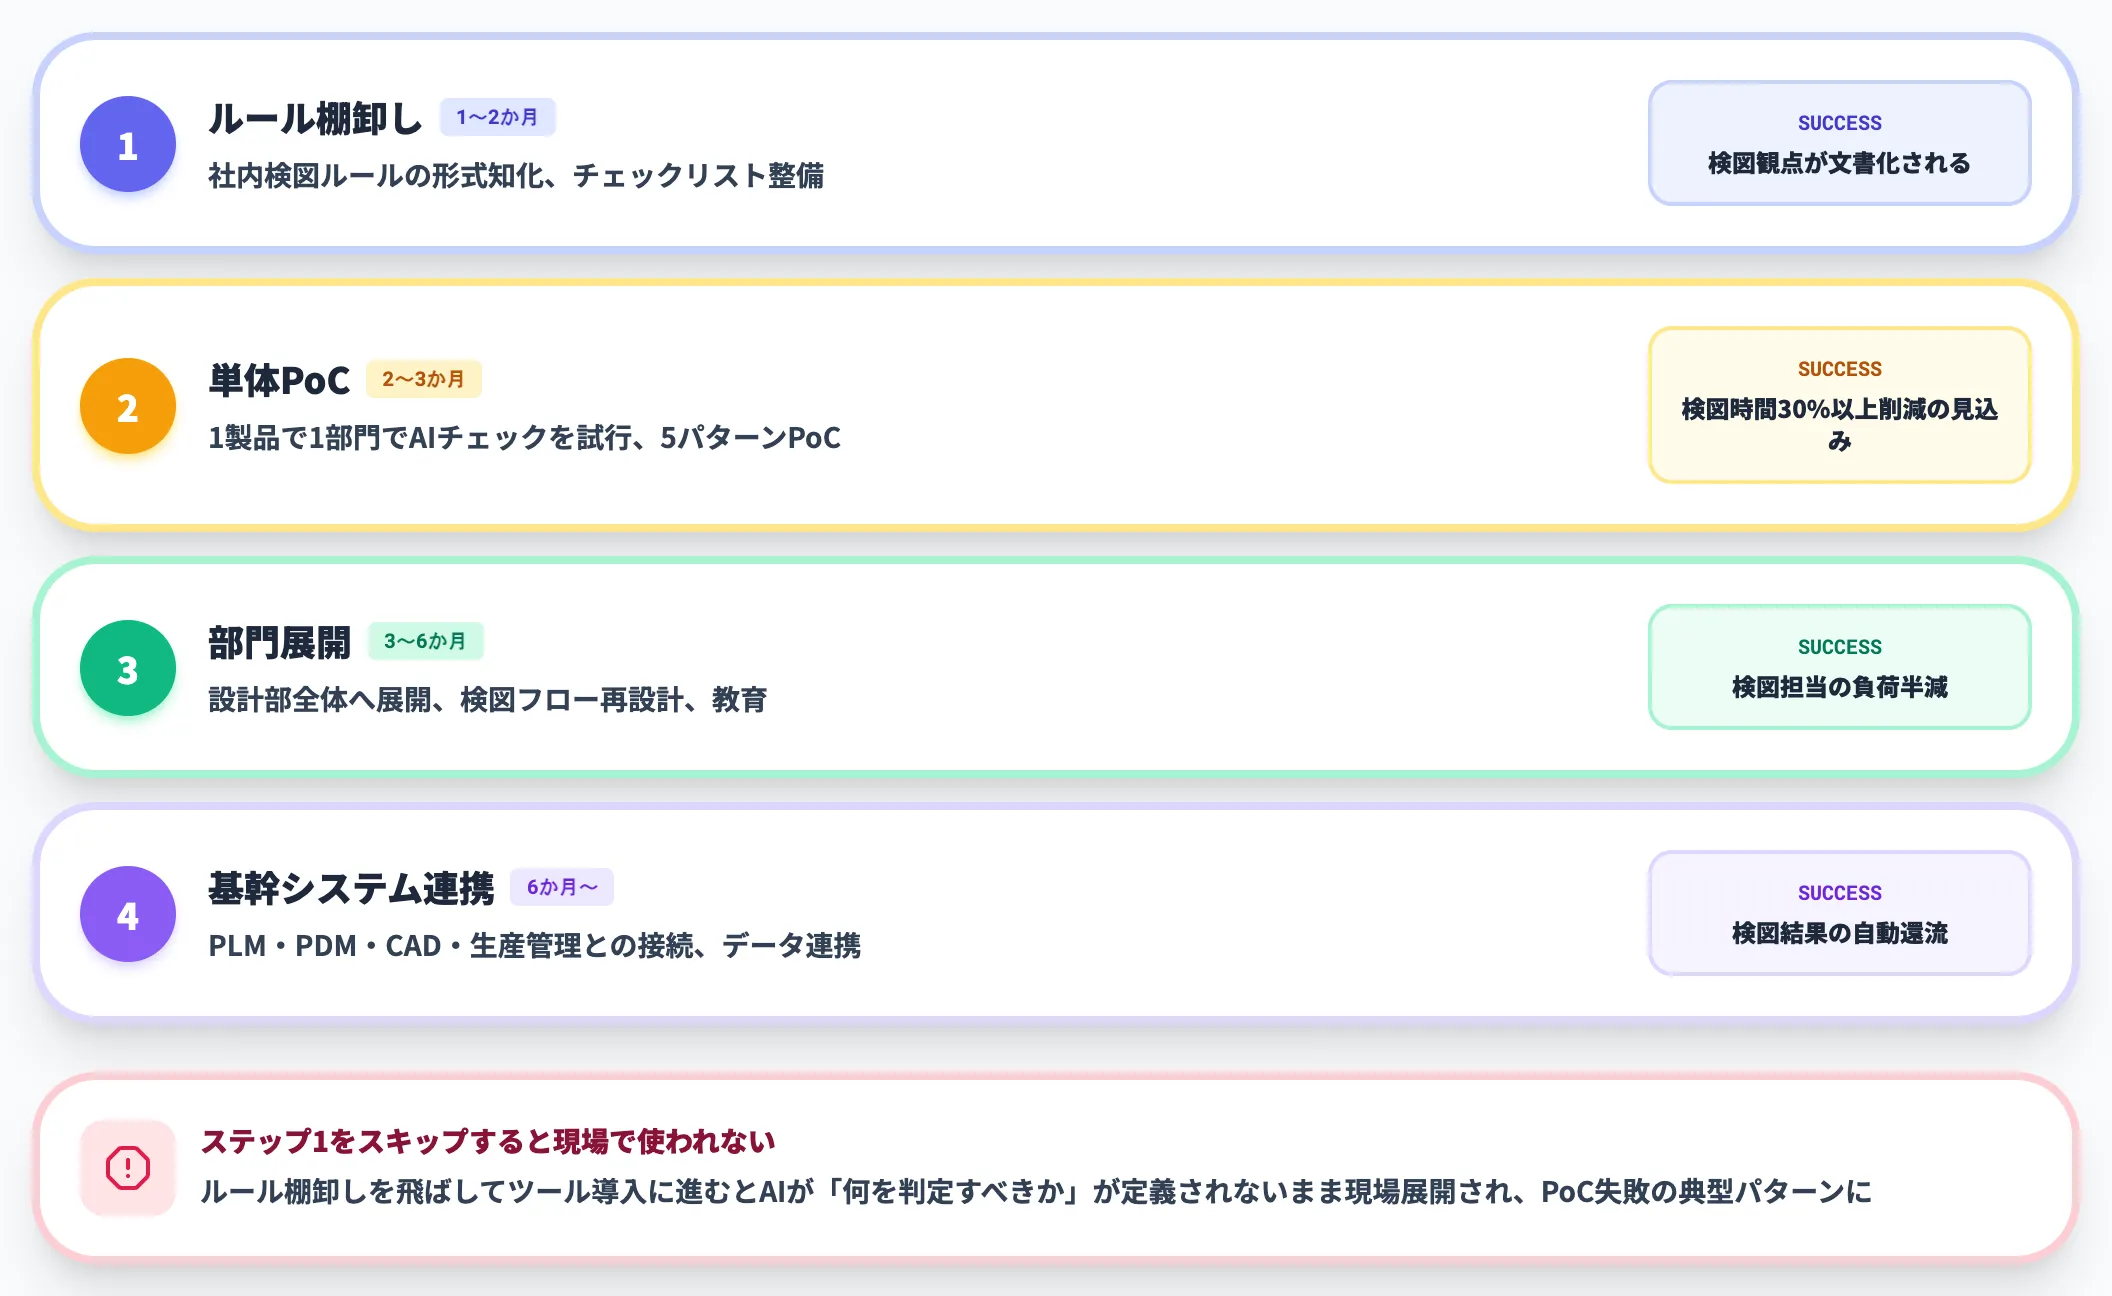The image size is (2112, 1296).
Task: Click the SUCCESS label in the purple box
Action: [x=1839, y=893]
